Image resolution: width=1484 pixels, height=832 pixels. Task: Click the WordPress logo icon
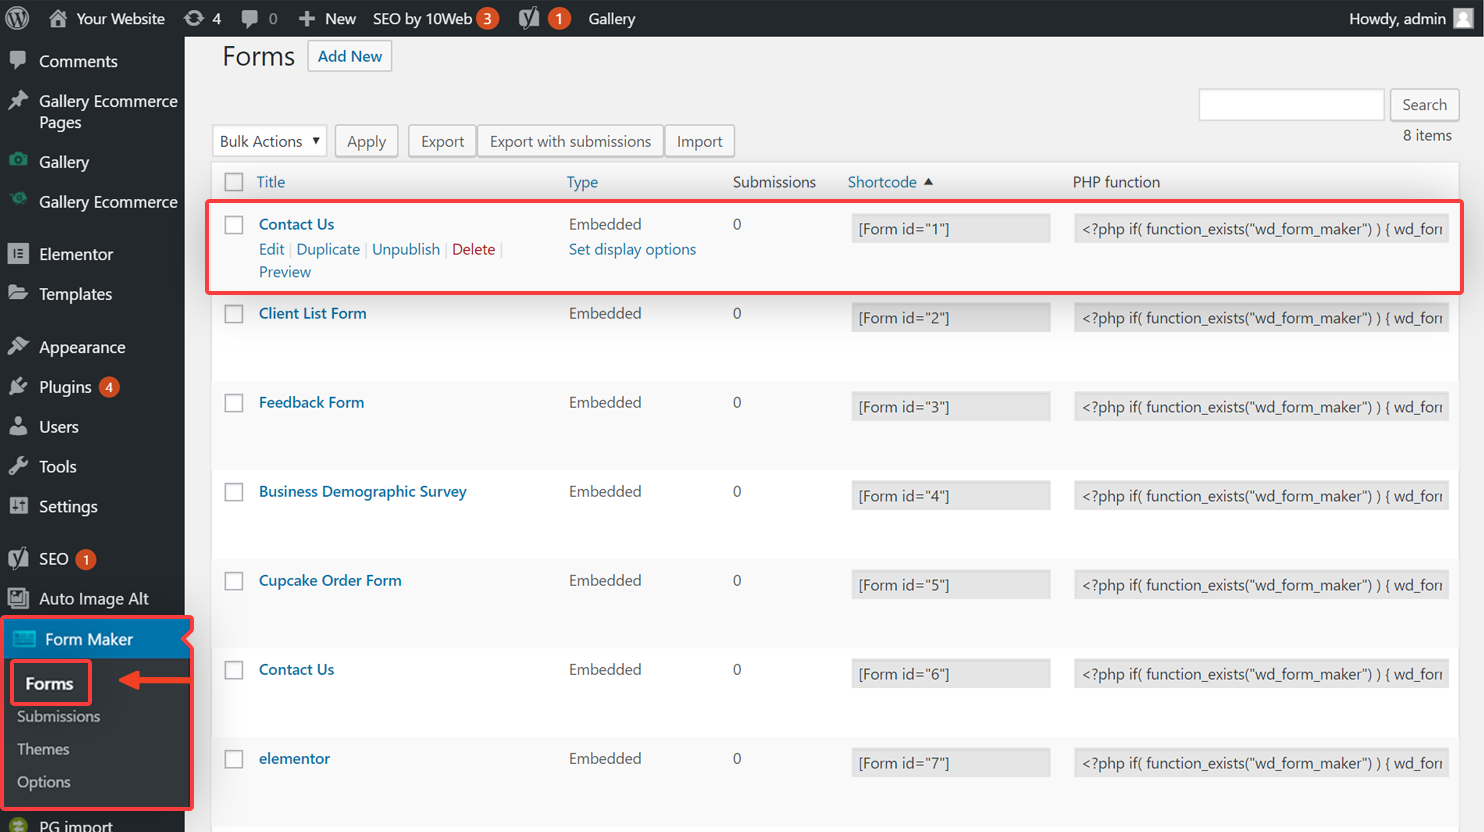(x=17, y=18)
